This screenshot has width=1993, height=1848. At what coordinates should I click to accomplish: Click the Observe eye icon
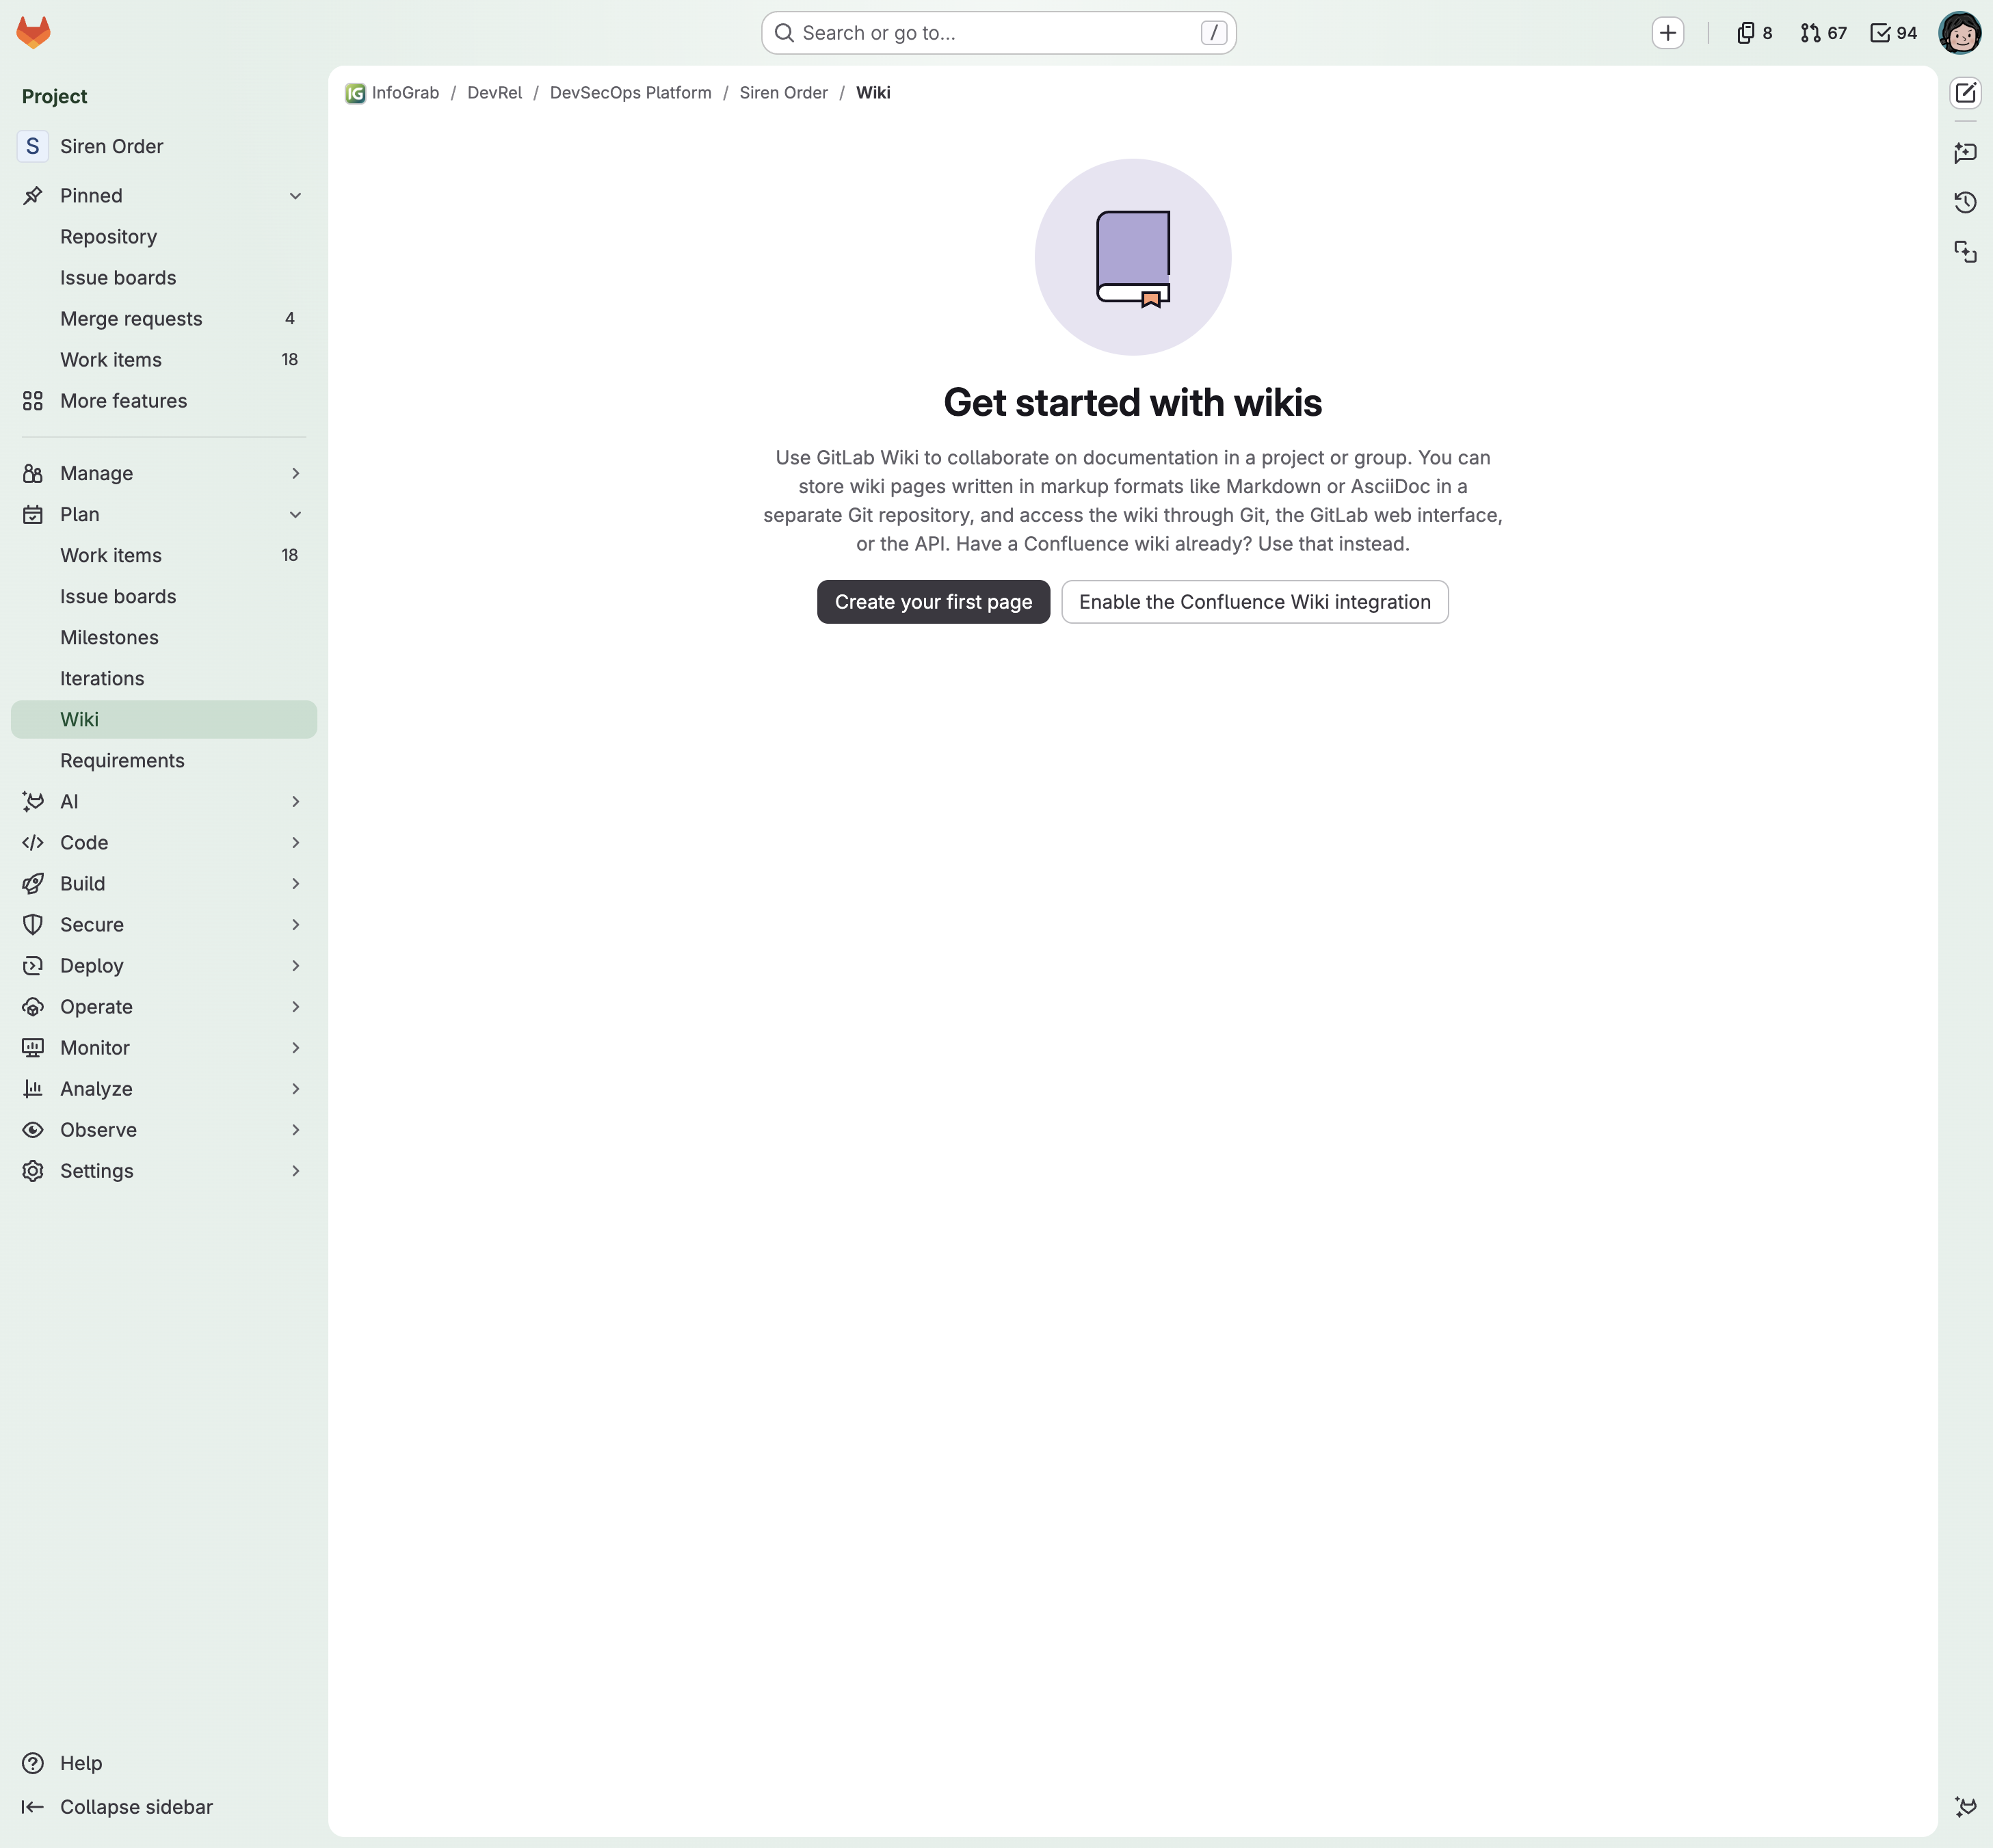click(33, 1129)
